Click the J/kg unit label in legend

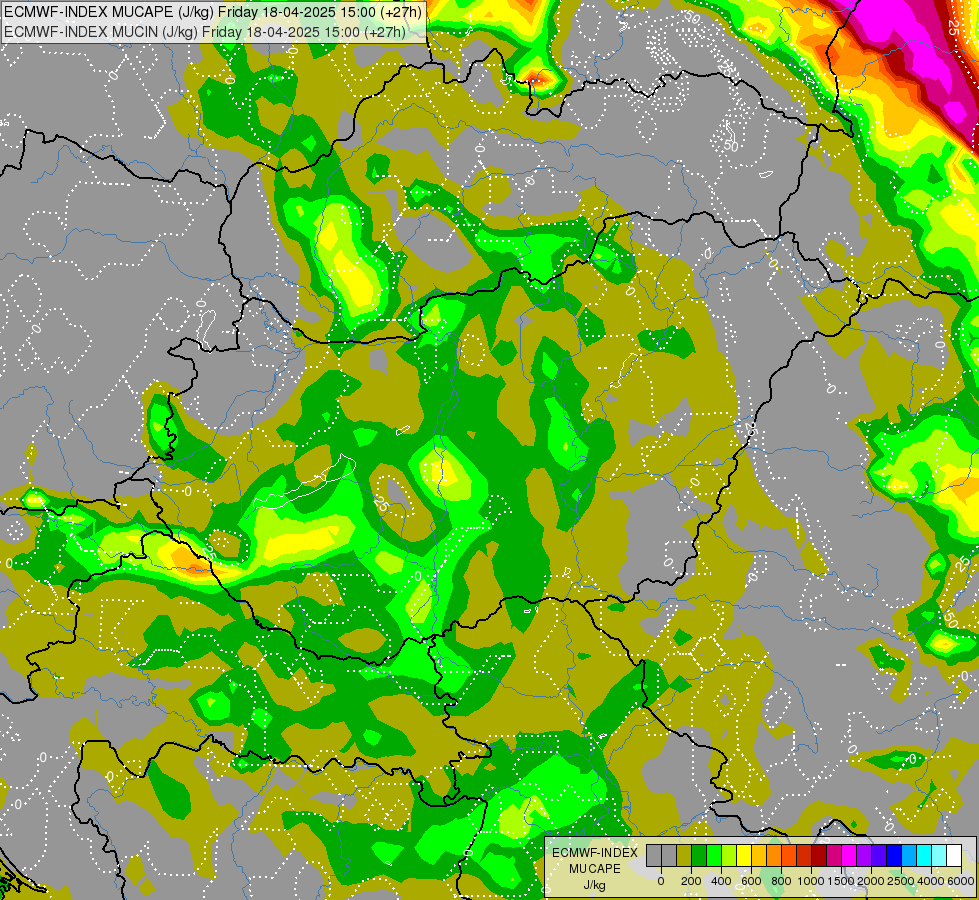pyautogui.click(x=594, y=885)
